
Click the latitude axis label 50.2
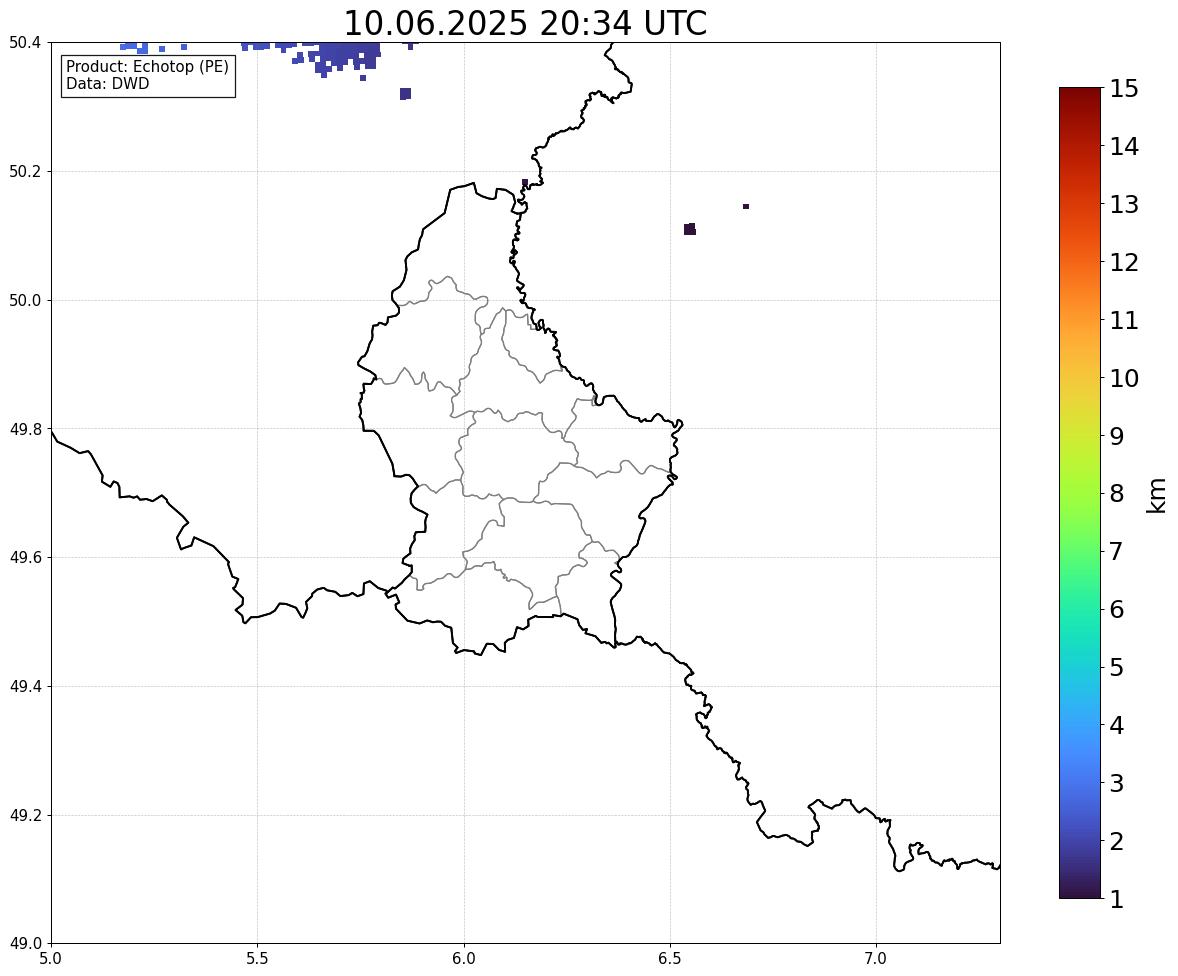pyautogui.click(x=25, y=171)
